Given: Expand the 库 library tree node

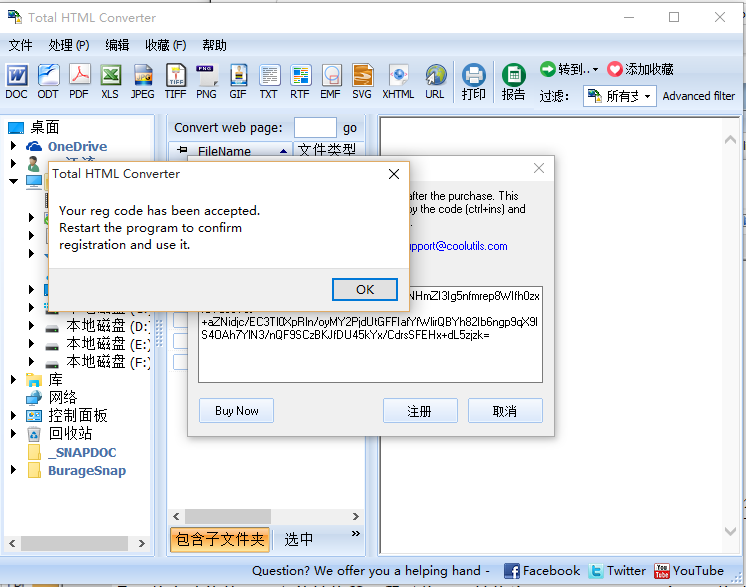Looking at the screenshot, I should pyautogui.click(x=14, y=379).
